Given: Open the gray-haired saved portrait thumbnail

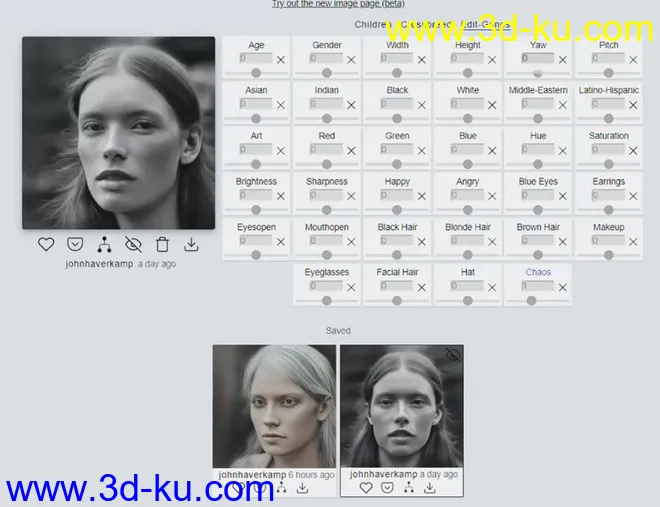Looking at the screenshot, I should coord(274,406).
